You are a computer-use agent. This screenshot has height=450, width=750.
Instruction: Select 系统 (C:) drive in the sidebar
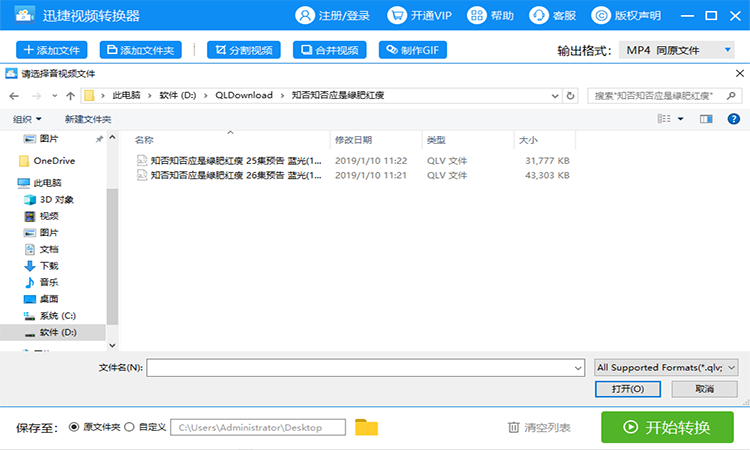pyautogui.click(x=50, y=316)
